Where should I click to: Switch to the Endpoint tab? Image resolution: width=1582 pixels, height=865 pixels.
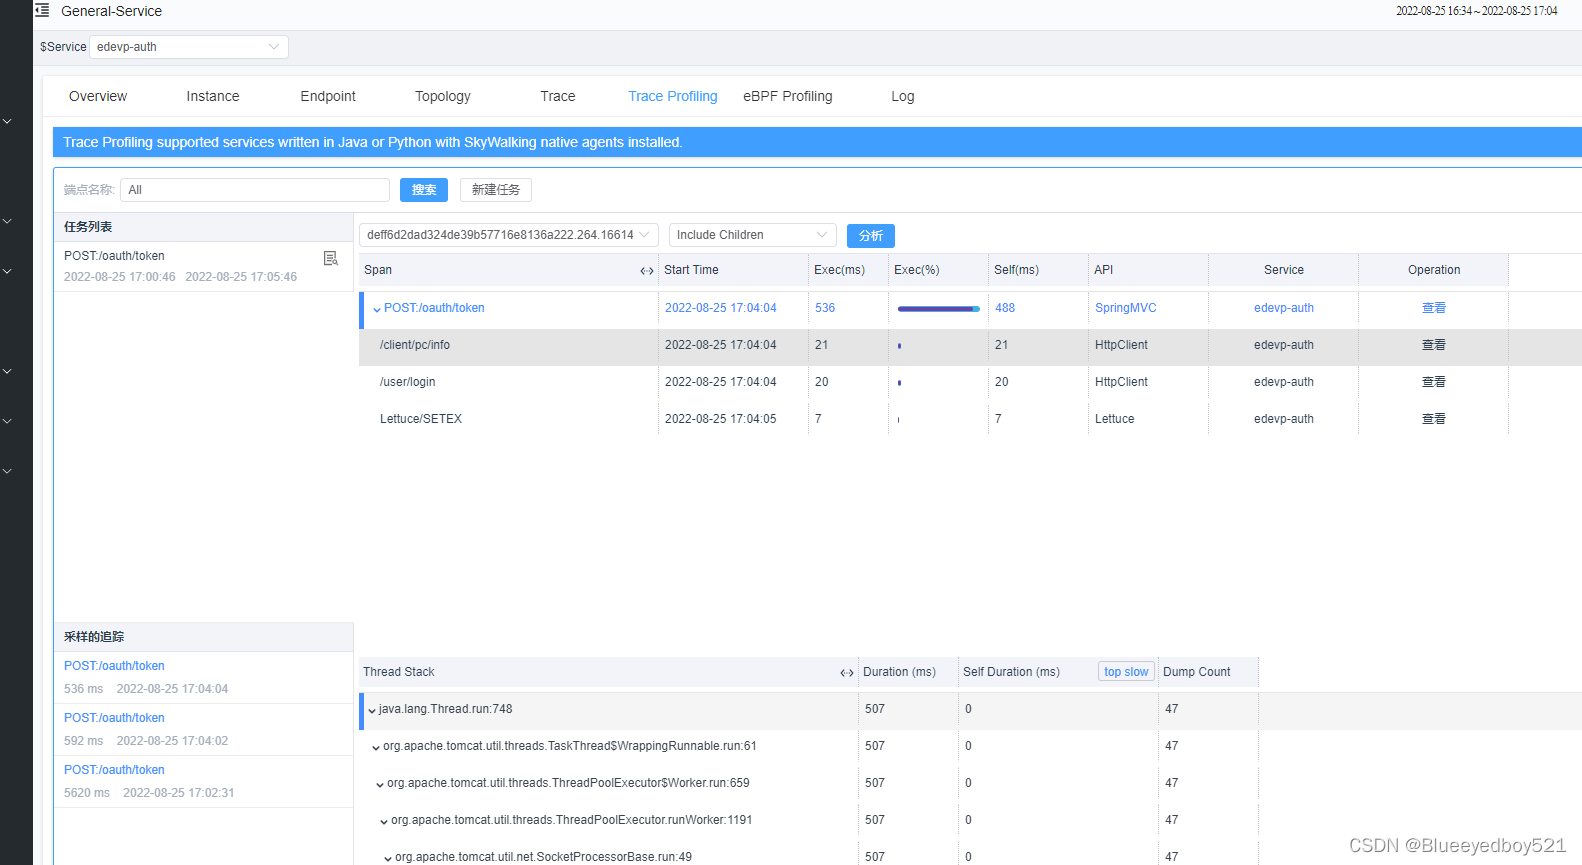tap(328, 96)
